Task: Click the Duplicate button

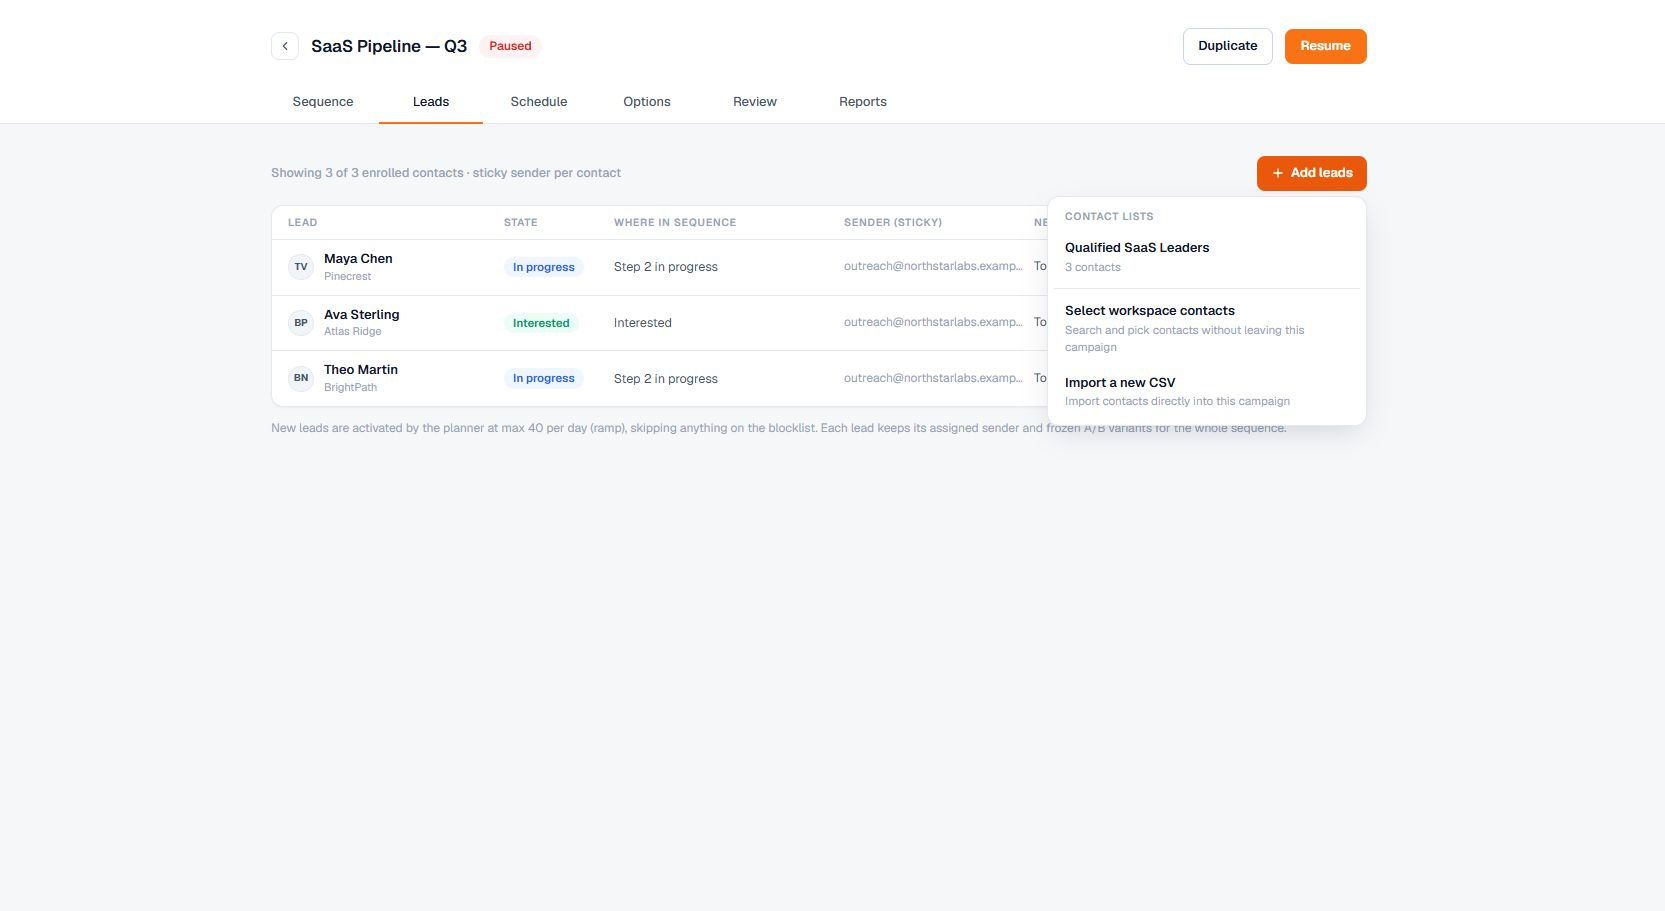Action: [1228, 46]
